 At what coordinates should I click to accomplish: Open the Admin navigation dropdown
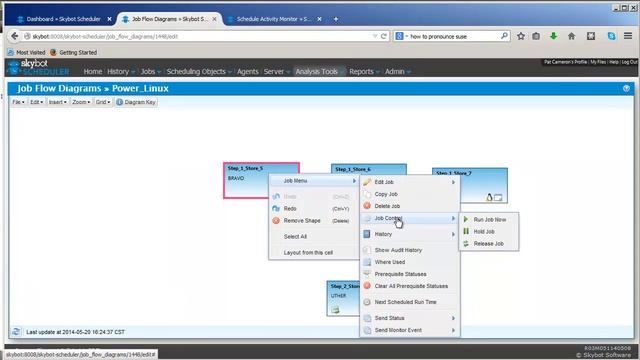(x=398, y=71)
